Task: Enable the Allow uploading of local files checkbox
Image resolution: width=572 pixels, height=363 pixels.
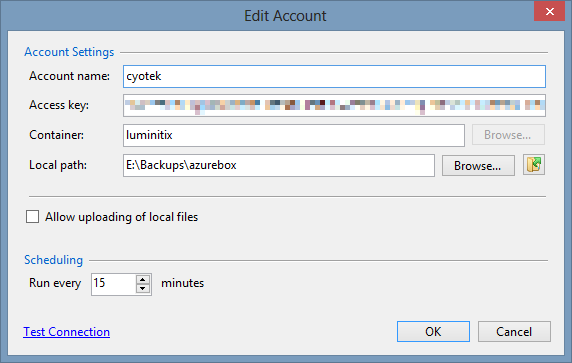Action: tap(32, 216)
